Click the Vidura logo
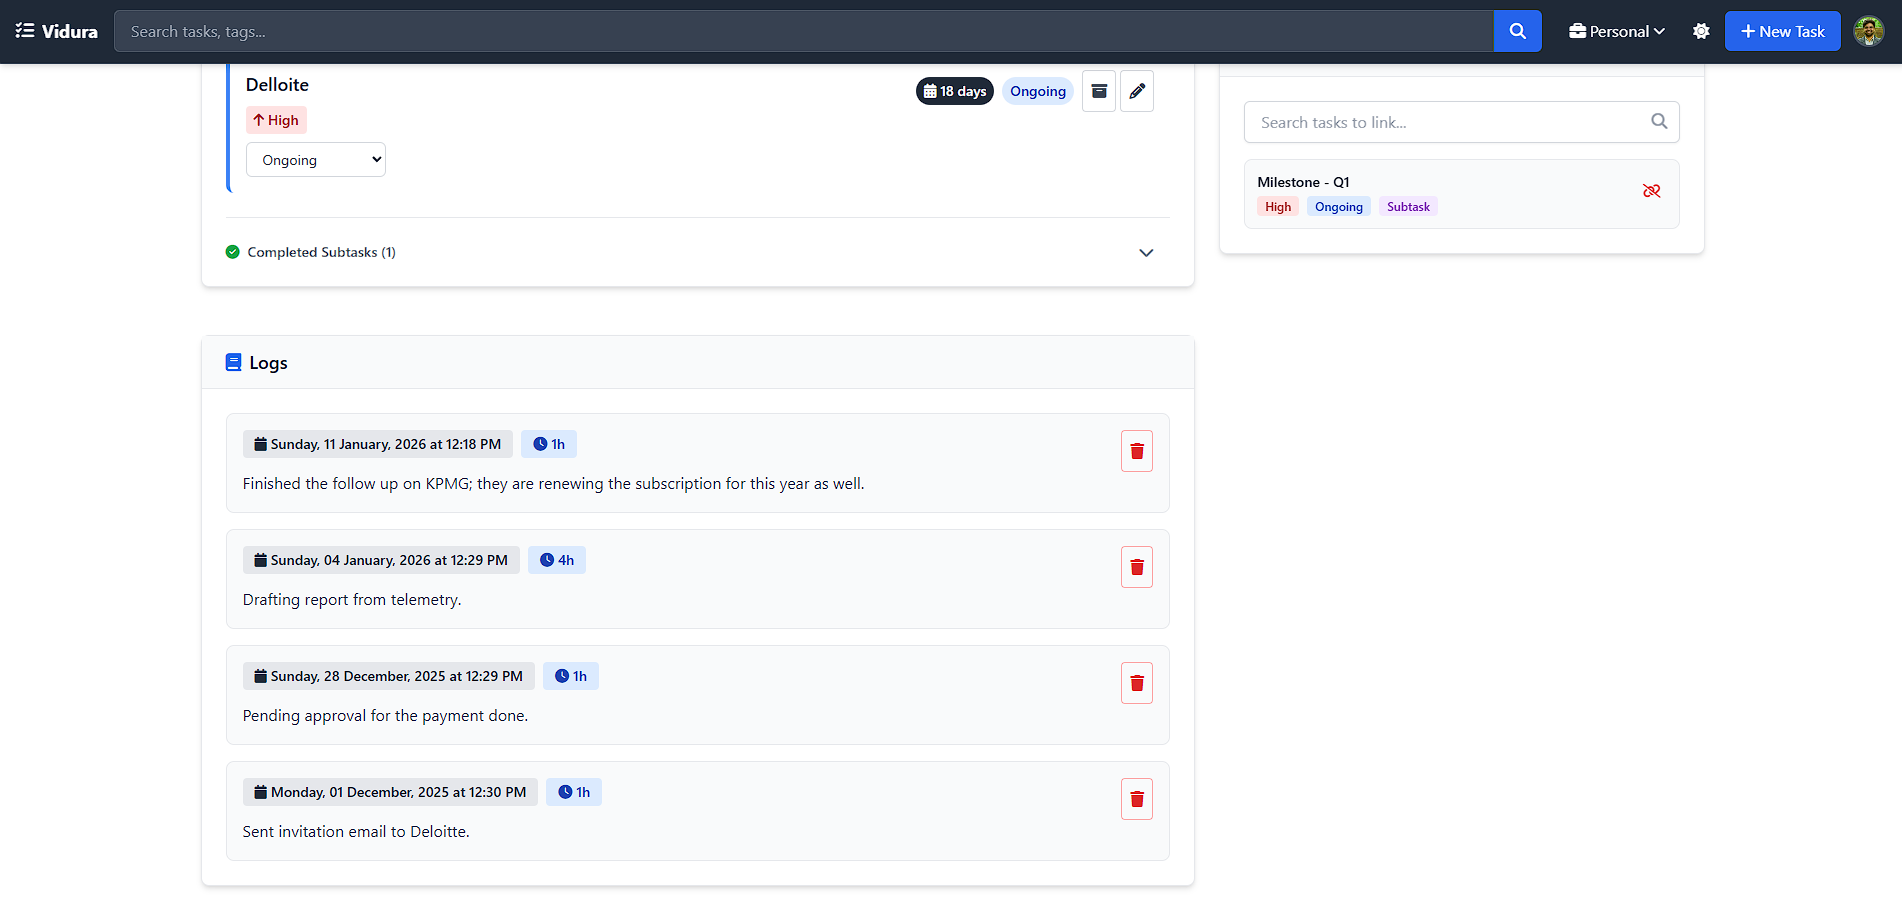The width and height of the screenshot is (1902, 907). [56, 31]
